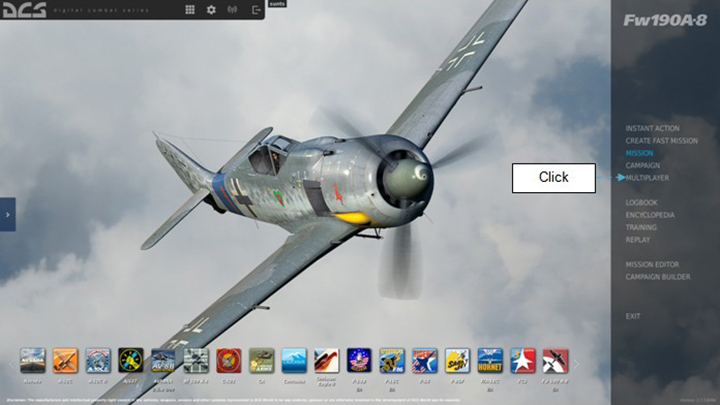Screen dimensions: 720x405
Task: Open the Multiplayer menu item
Action: click(647, 178)
